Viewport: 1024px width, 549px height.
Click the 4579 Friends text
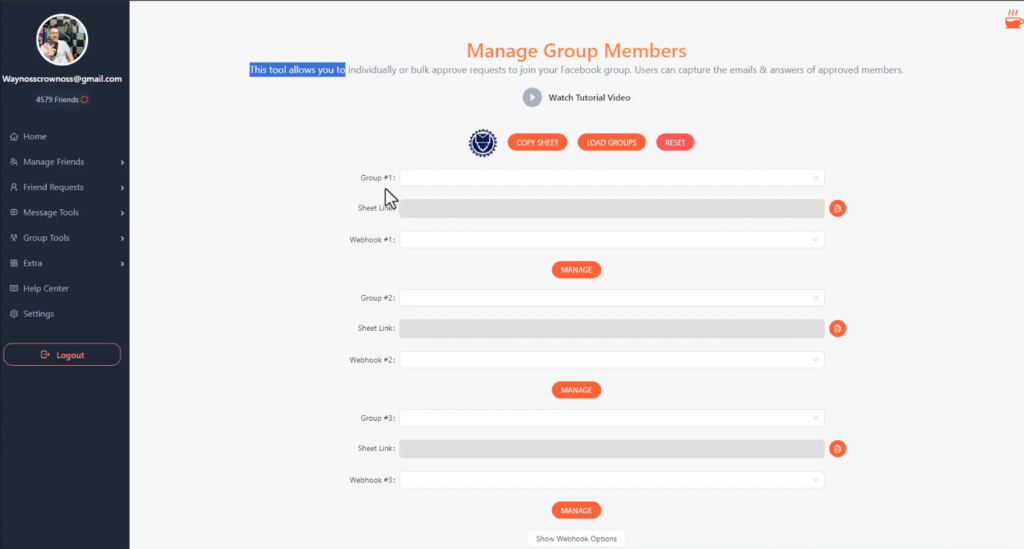tap(57, 100)
